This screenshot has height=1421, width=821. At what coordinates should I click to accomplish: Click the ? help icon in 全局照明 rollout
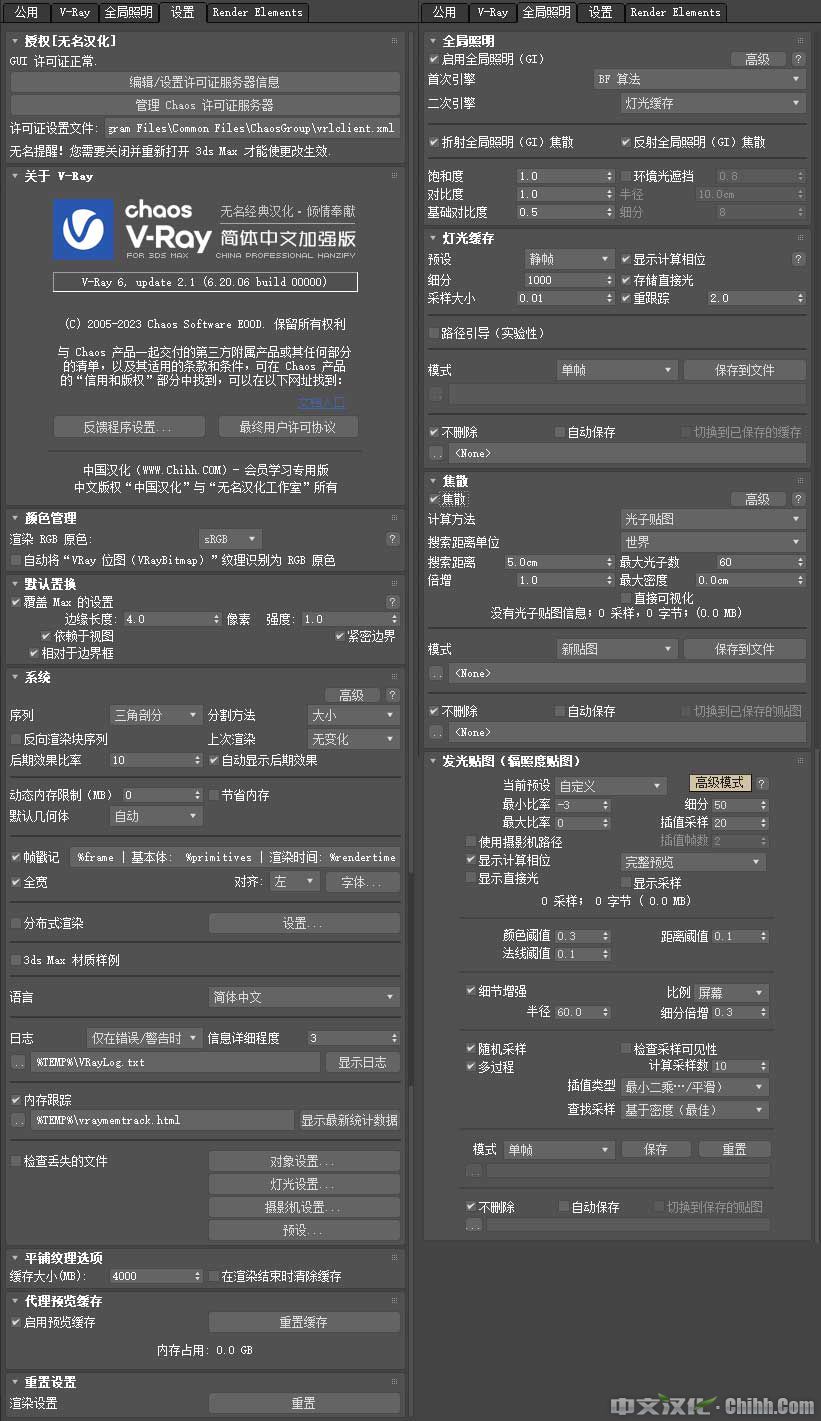[x=798, y=59]
